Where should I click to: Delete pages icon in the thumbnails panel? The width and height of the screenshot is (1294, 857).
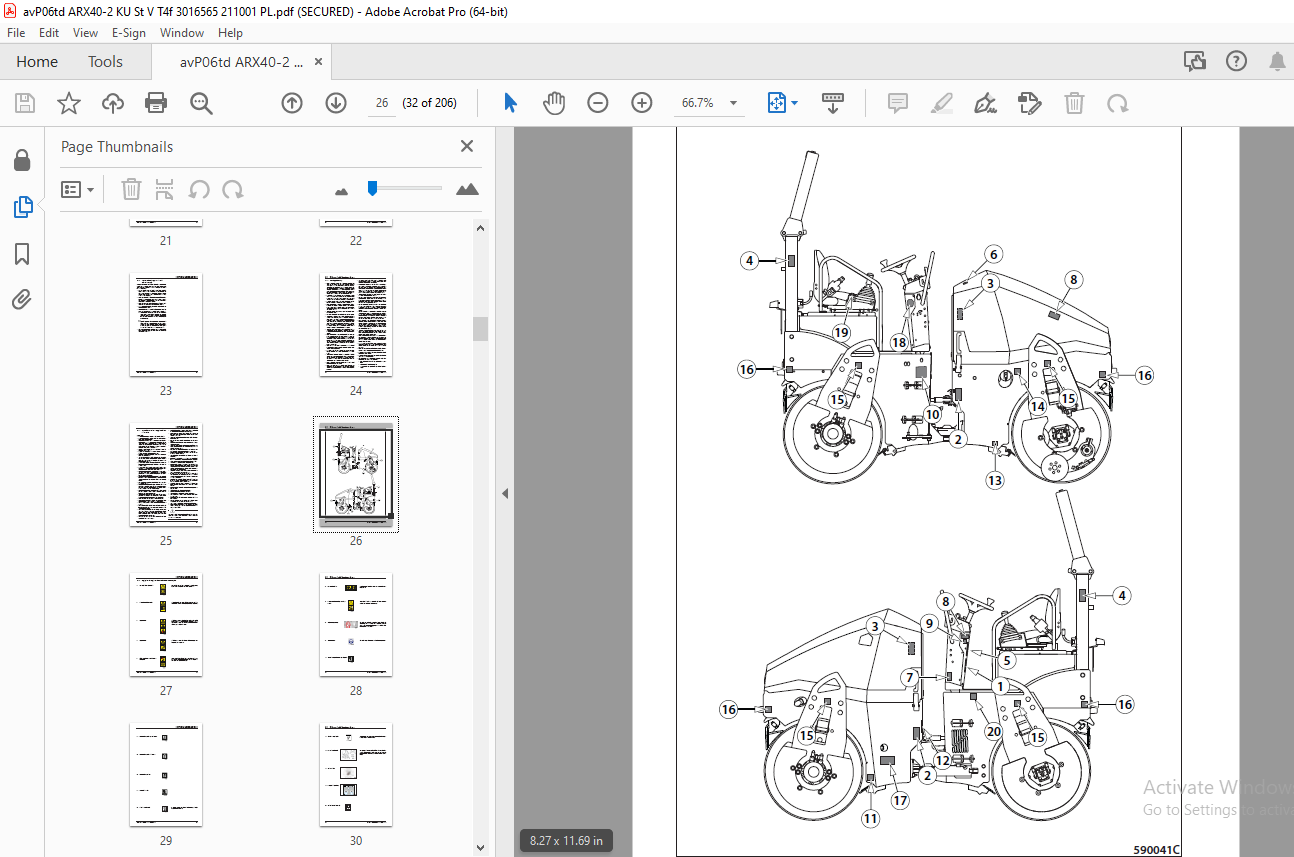click(x=131, y=189)
